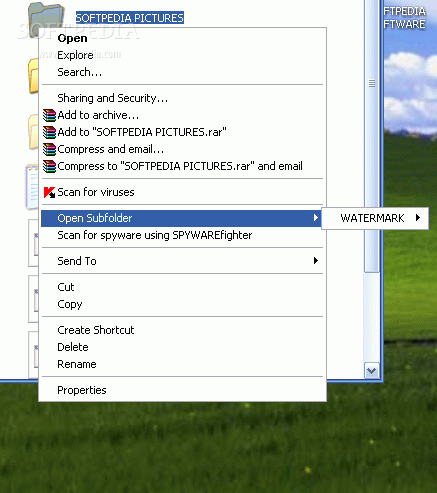Click the Kaspersky icon beside Scan for viruses
This screenshot has width=437, height=493.
pos(49,192)
